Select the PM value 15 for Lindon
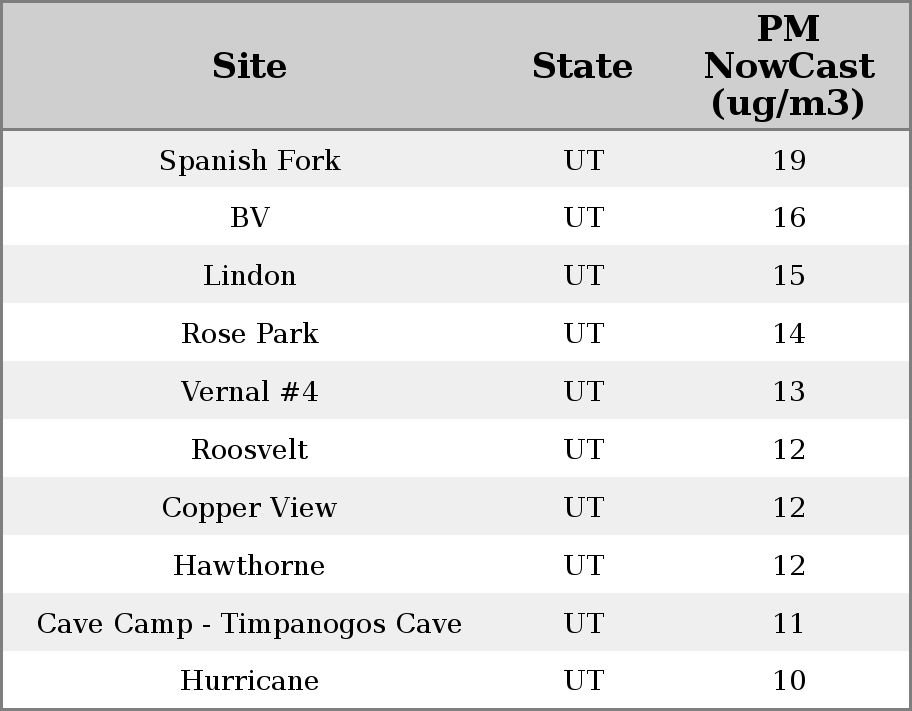The width and height of the screenshot is (912, 711). (789, 276)
